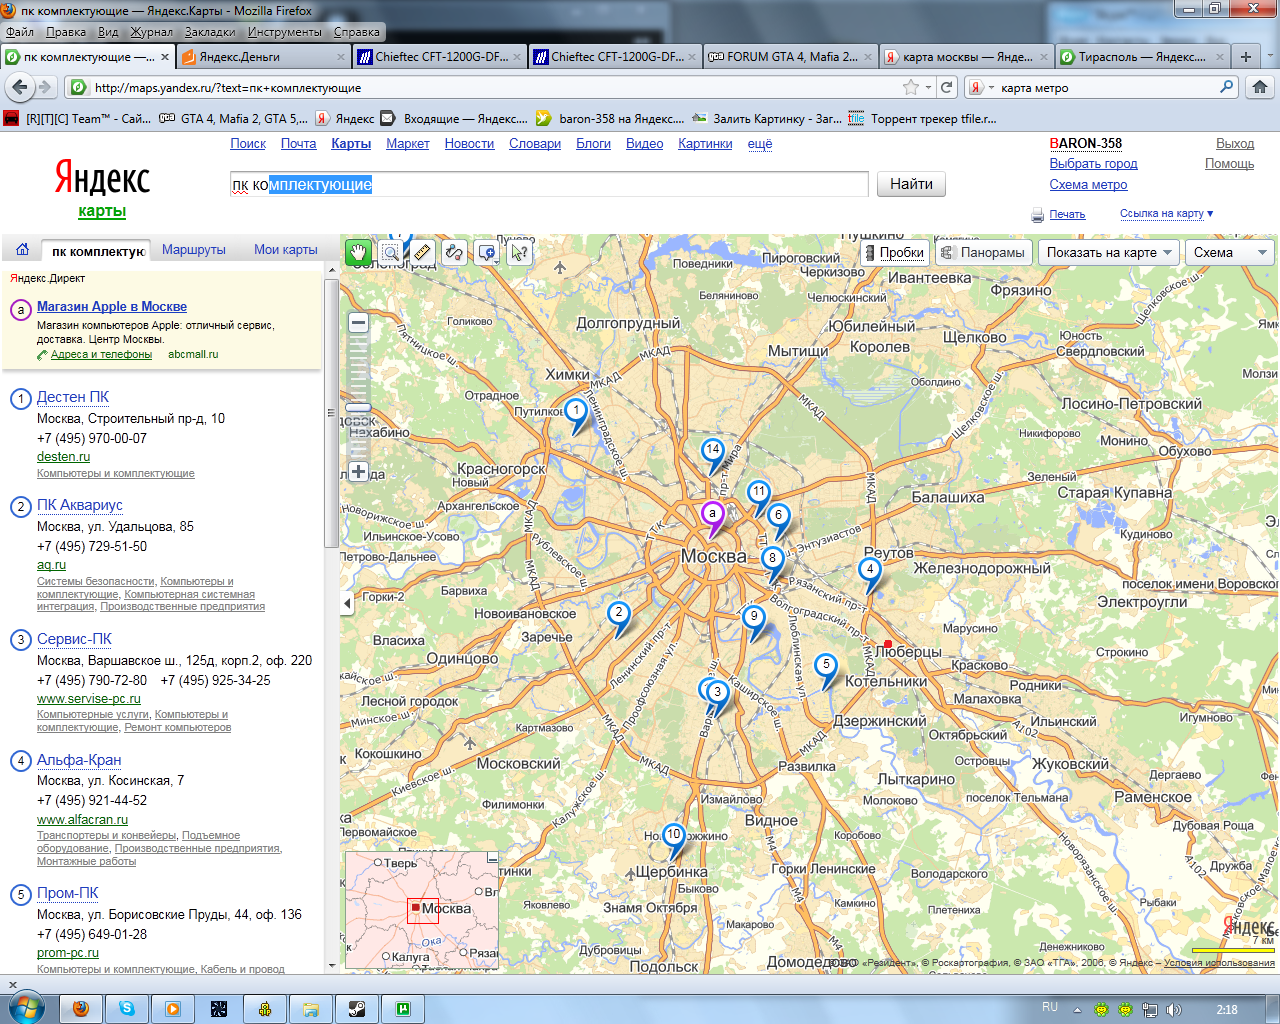
Task: Open the Закладки menu
Action: 210,32
